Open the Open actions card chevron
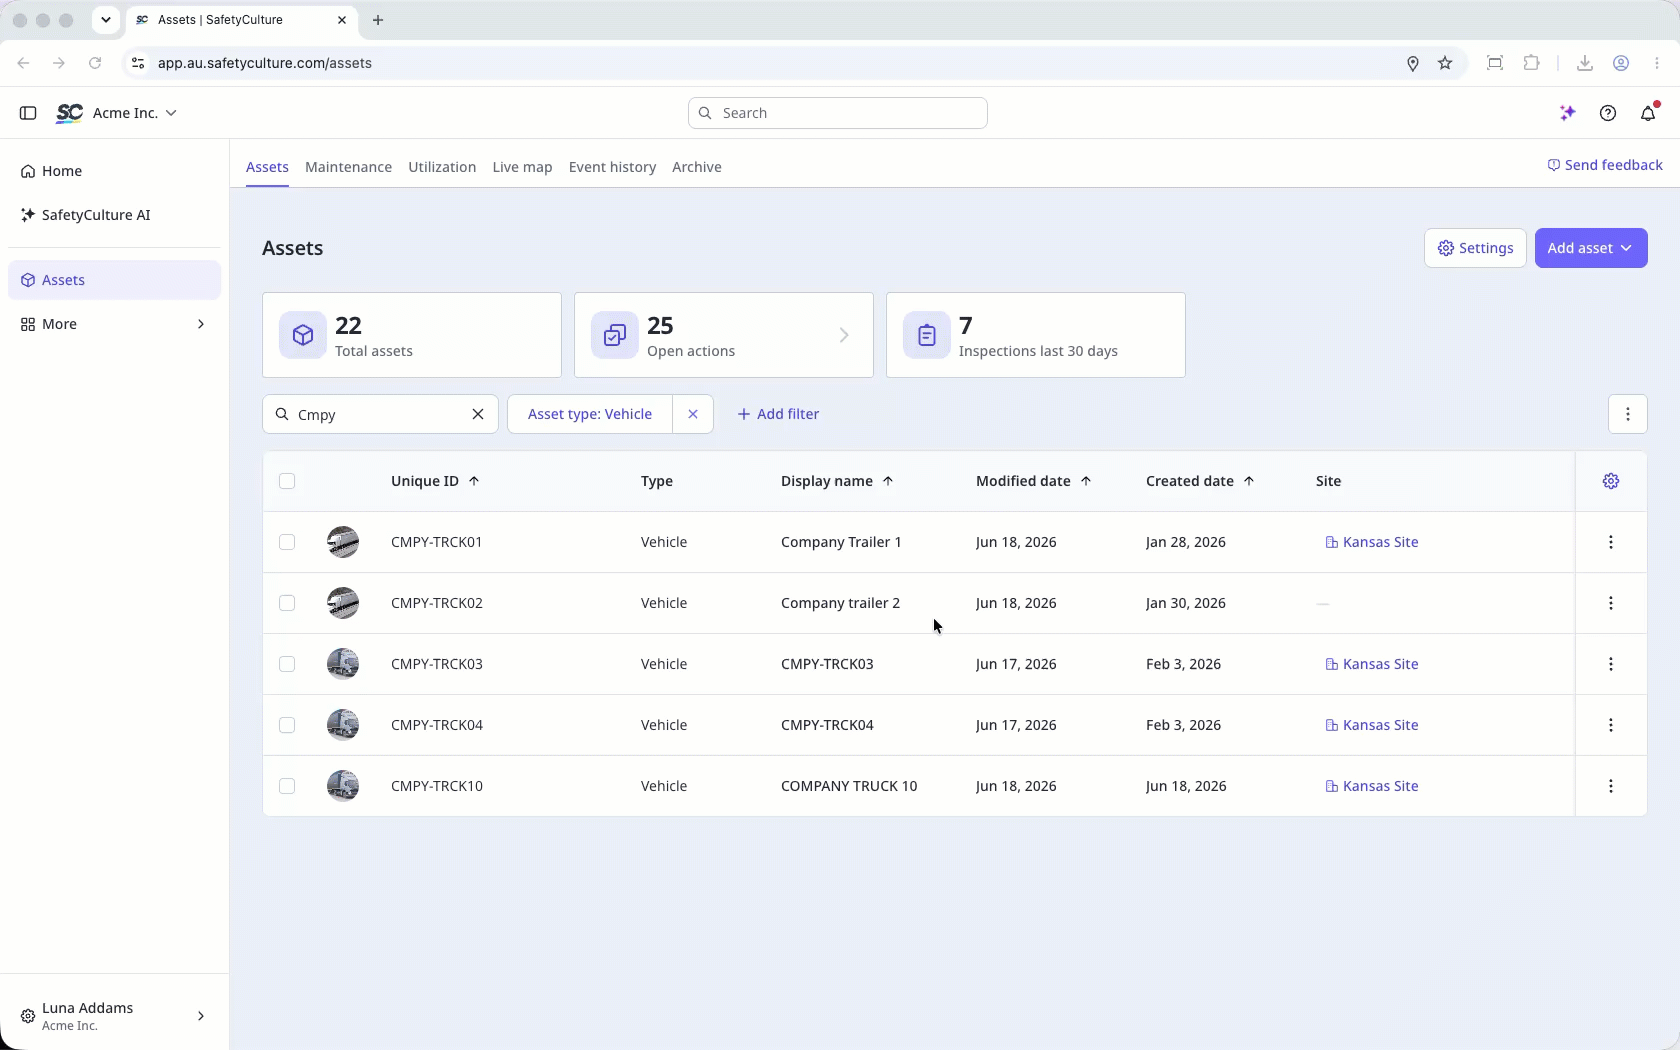 point(844,335)
